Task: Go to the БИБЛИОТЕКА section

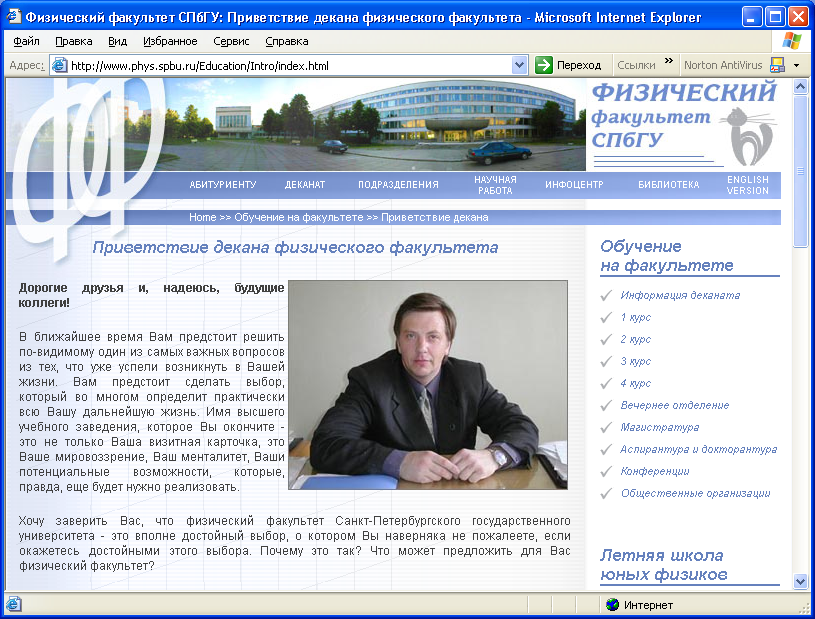Action: pyautogui.click(x=669, y=185)
